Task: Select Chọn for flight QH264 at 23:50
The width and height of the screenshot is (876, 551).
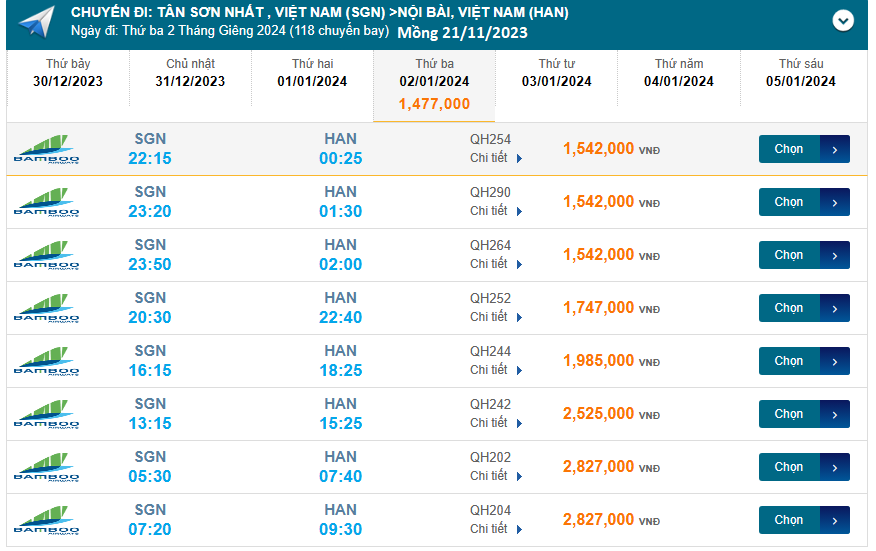Action: tap(789, 255)
